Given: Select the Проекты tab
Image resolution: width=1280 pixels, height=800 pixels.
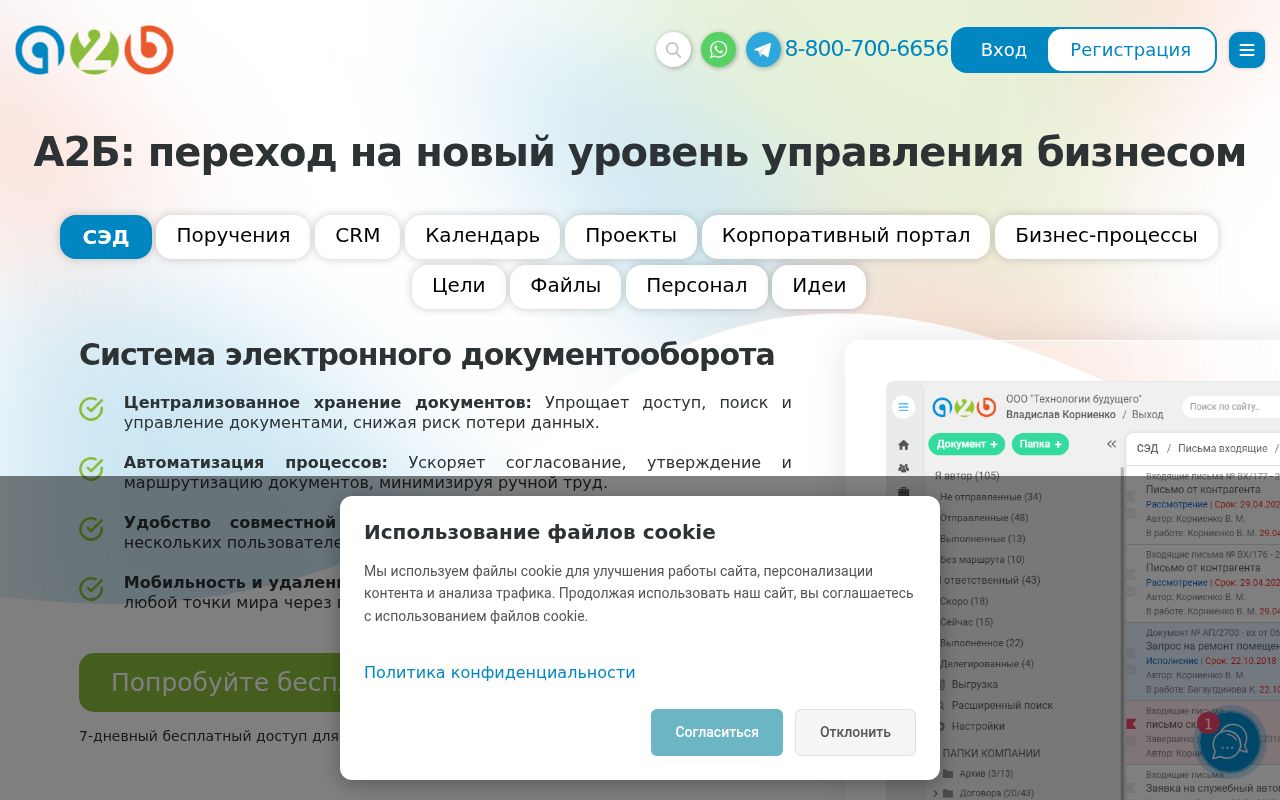Looking at the screenshot, I should pyautogui.click(x=630, y=237).
